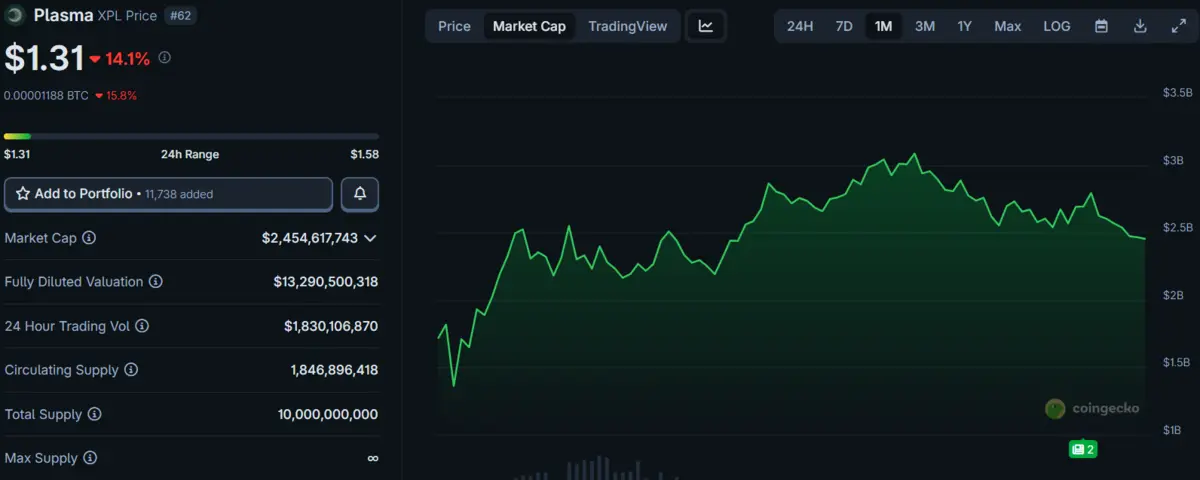
Task: Click the 24h Range progress bar
Action: pos(191,136)
